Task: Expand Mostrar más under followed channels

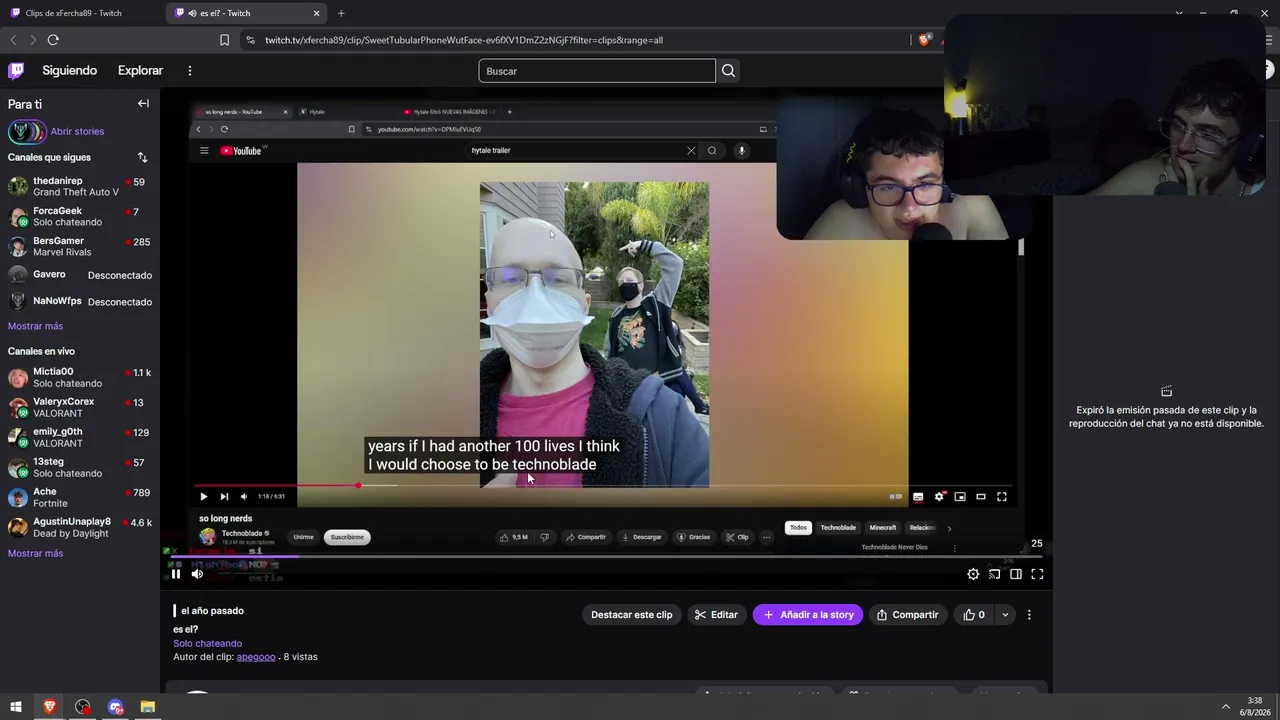Action: (35, 326)
